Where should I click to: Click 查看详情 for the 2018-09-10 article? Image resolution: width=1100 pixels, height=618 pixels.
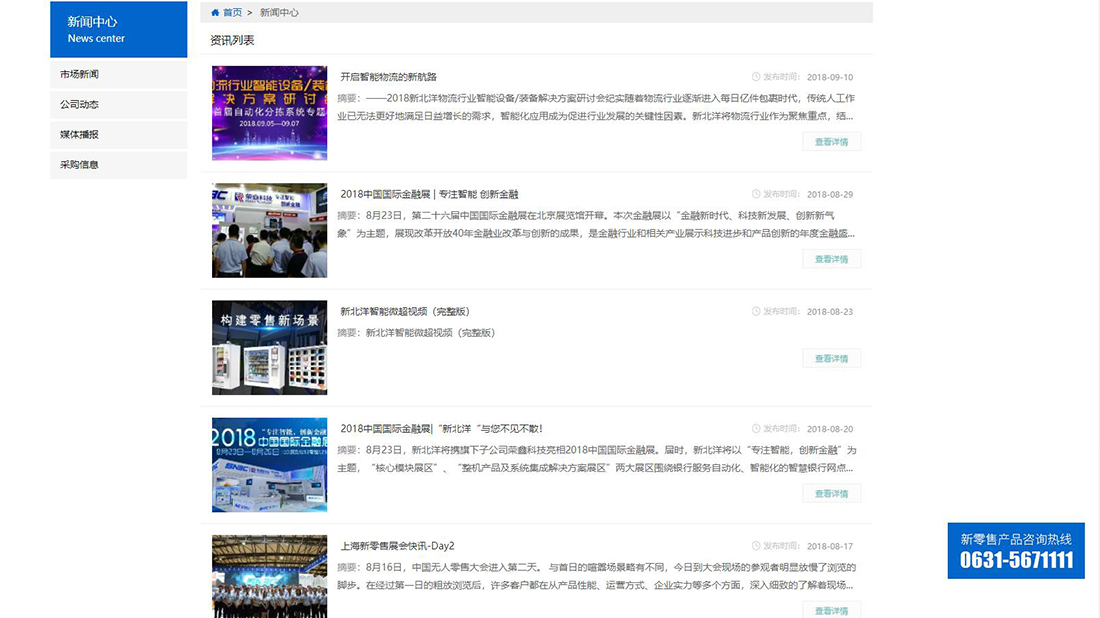click(831, 142)
